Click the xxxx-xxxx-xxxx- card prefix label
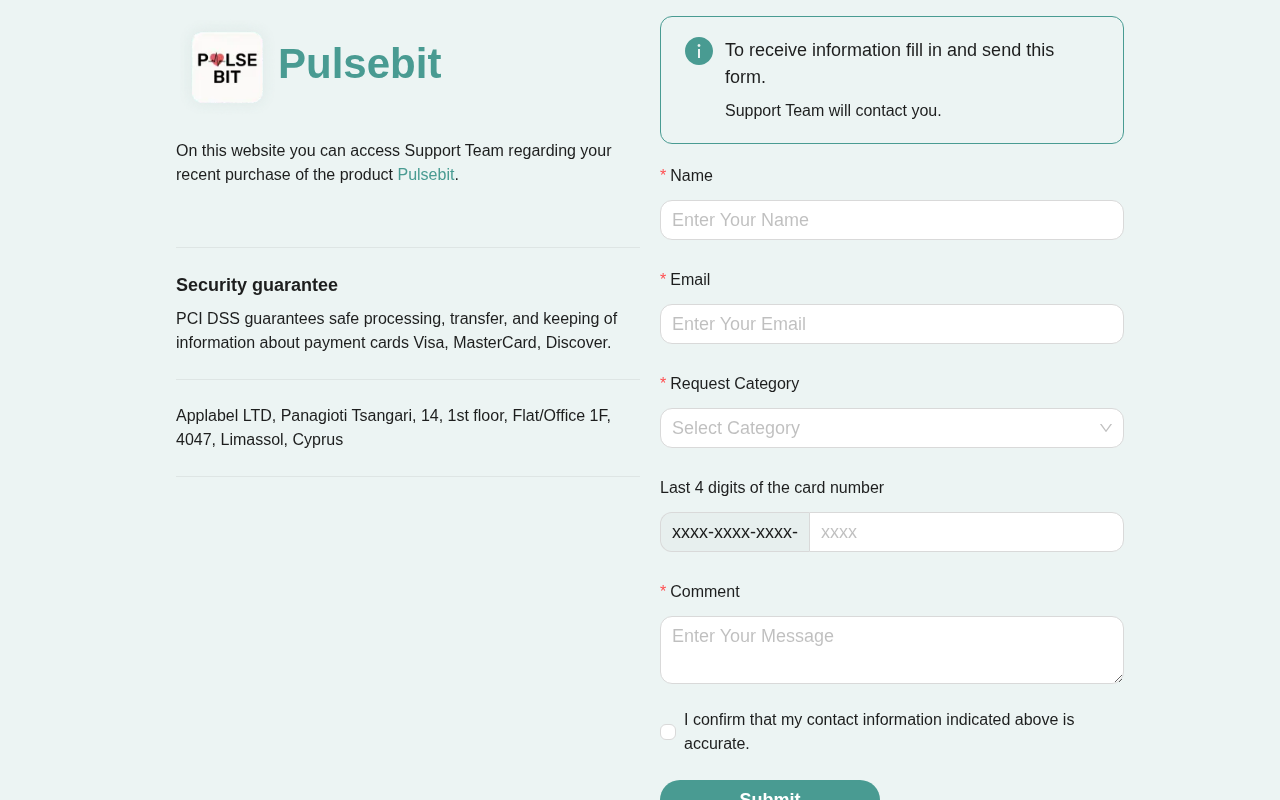1280x800 pixels. pos(735,532)
